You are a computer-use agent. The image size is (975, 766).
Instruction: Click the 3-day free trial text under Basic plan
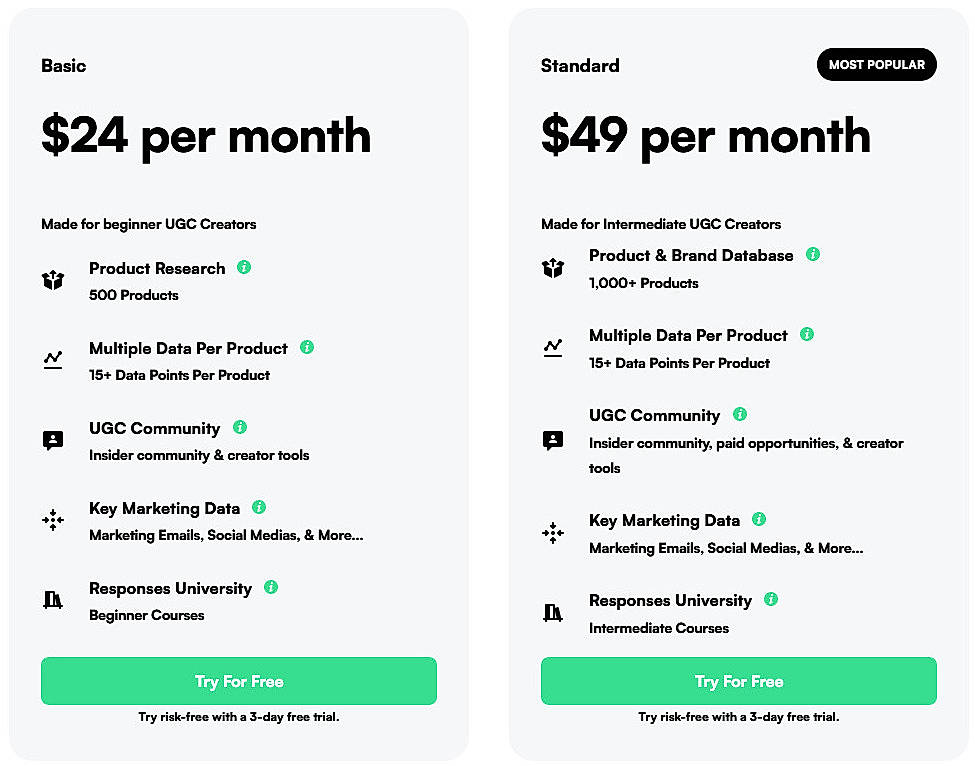239,717
